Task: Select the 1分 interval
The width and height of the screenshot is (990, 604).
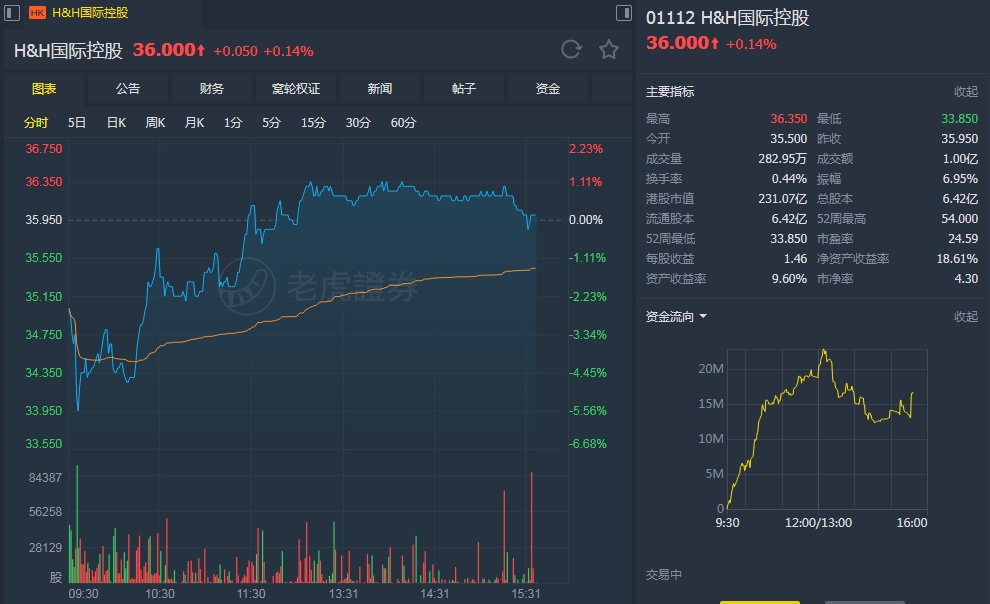Action: (233, 122)
